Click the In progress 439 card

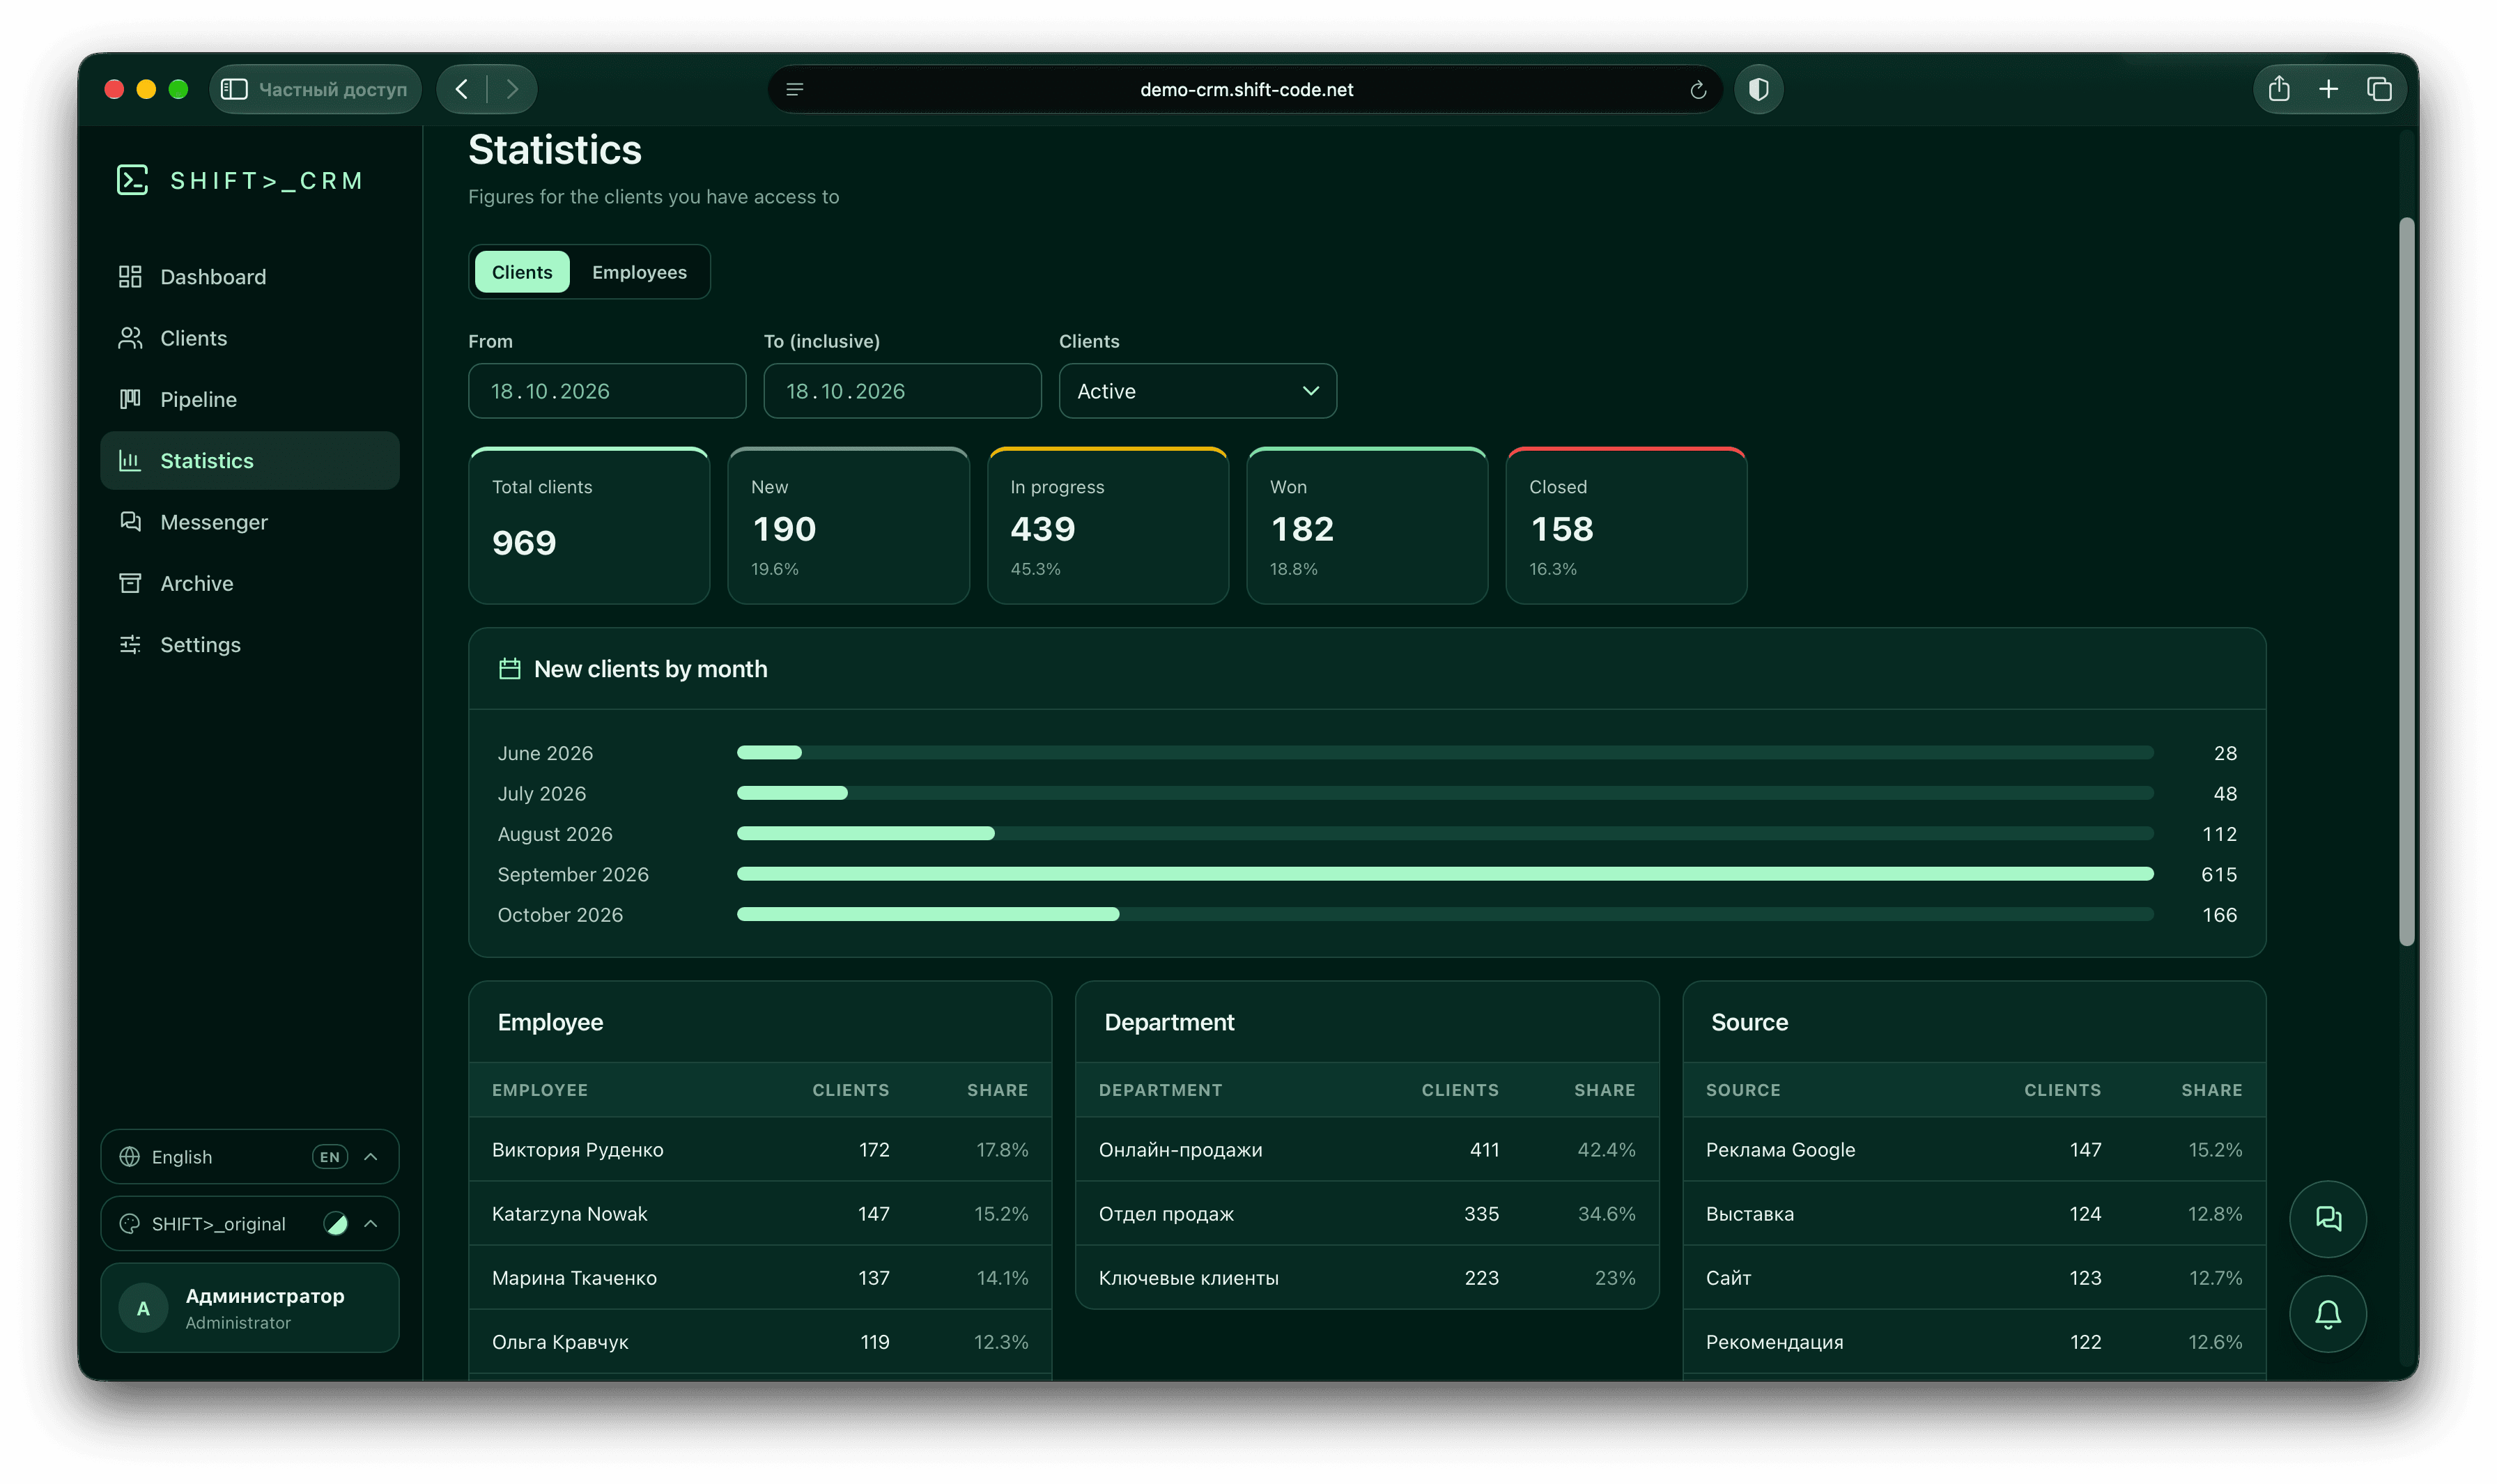coord(1107,525)
